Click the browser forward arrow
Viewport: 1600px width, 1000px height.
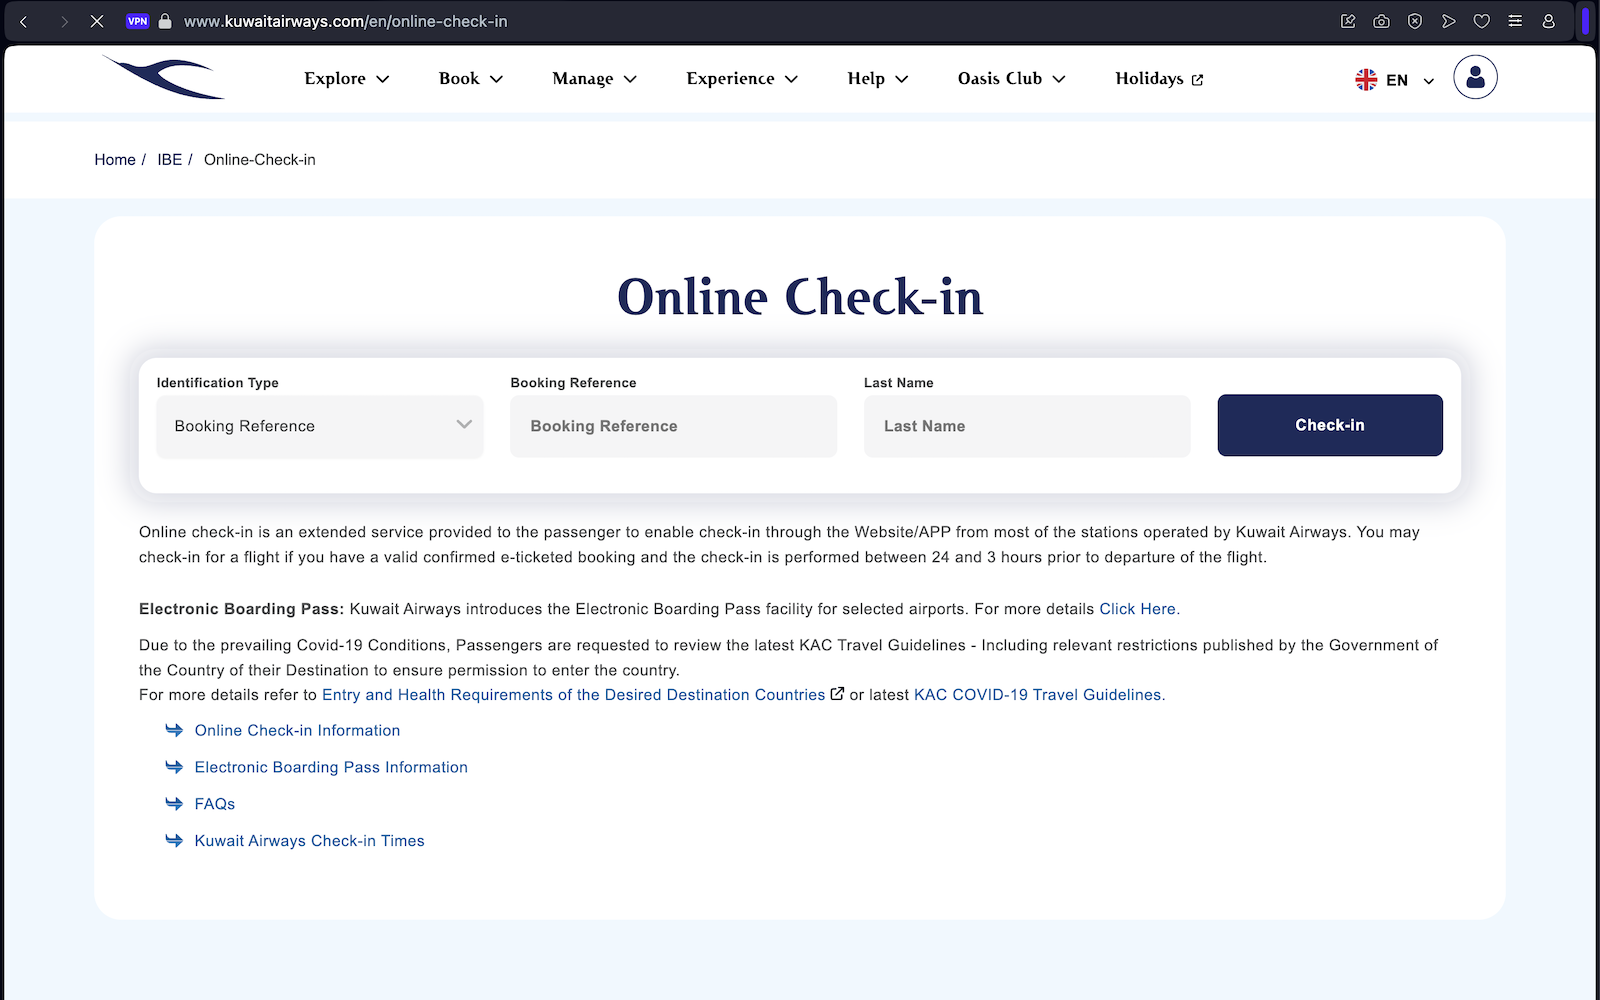point(64,21)
